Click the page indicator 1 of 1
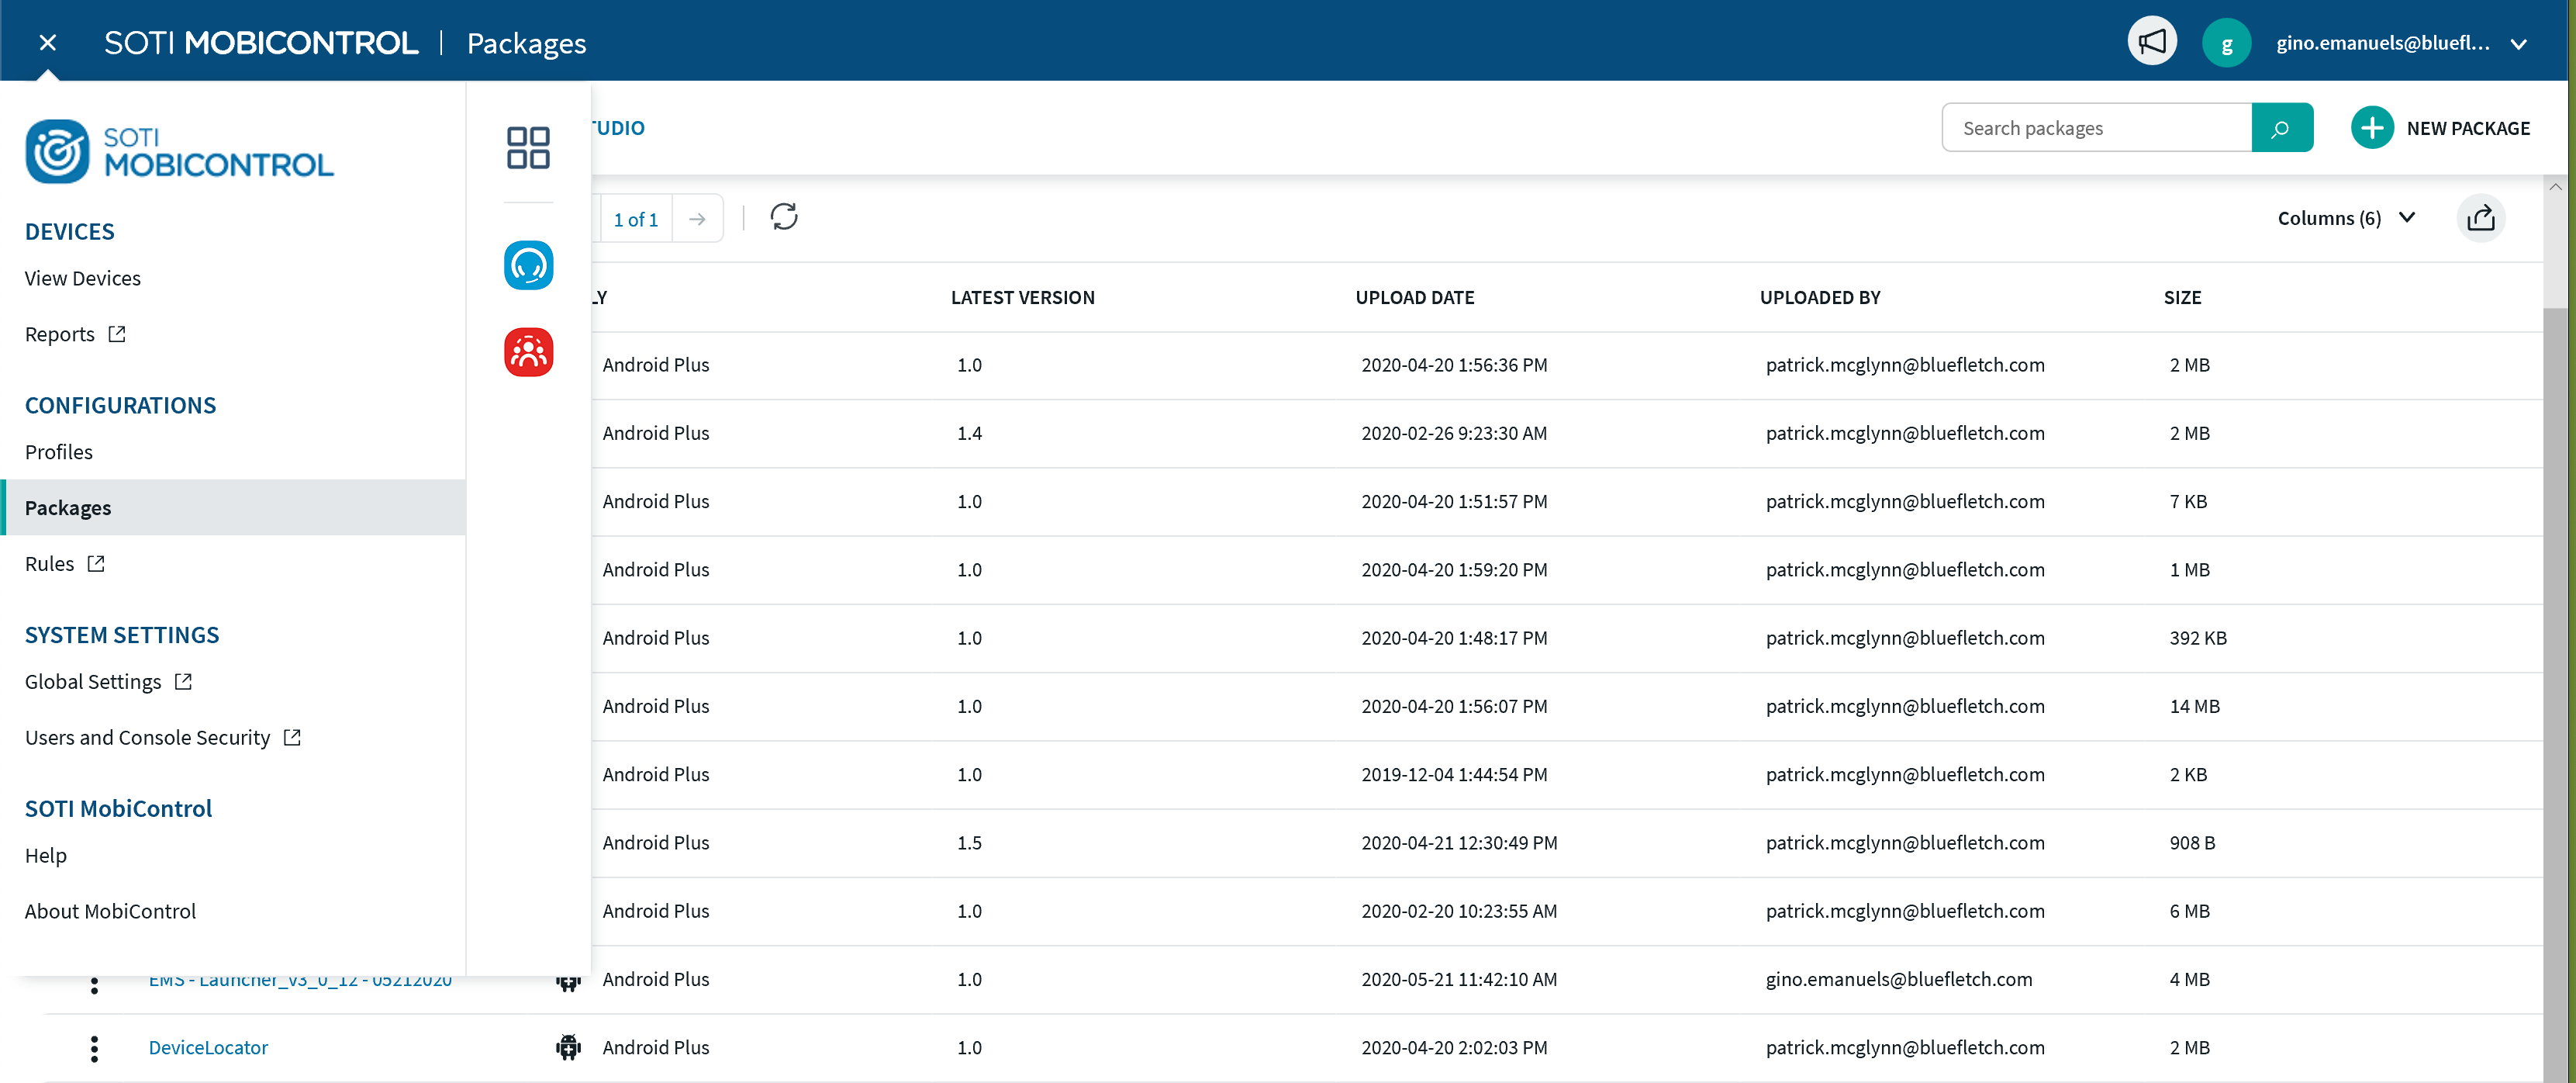This screenshot has width=2576, height=1083. (636, 219)
